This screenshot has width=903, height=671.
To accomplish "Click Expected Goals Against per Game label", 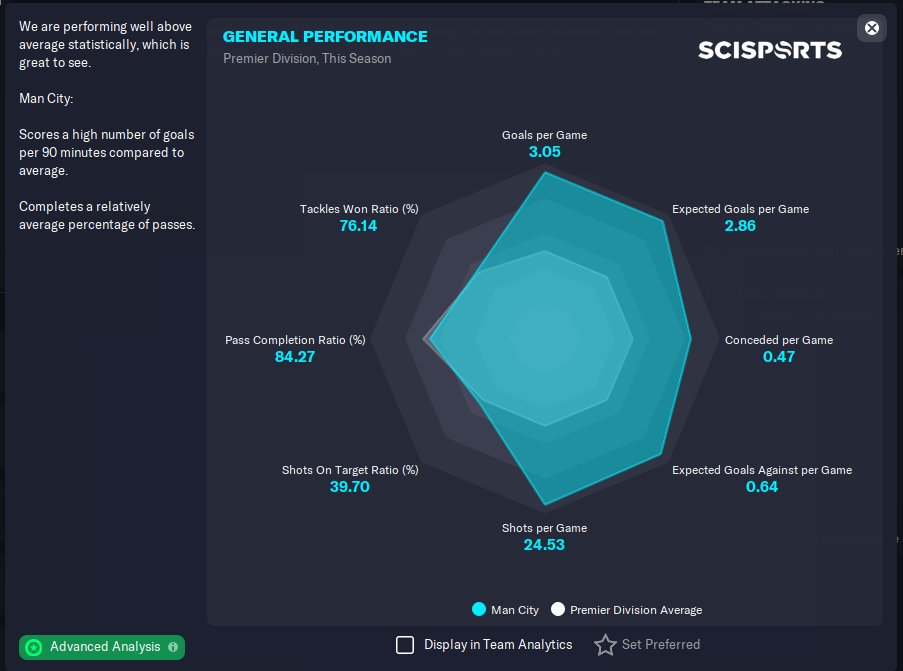I will 762,470.
